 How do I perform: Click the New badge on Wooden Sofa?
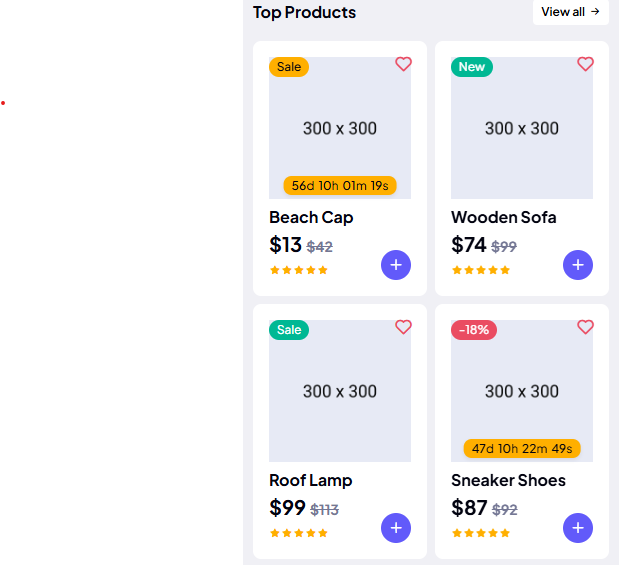472,67
